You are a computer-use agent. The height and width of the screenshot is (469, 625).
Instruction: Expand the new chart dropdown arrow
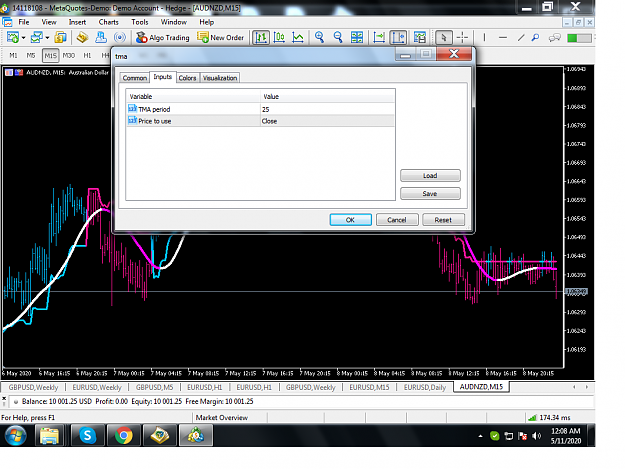[x=24, y=38]
